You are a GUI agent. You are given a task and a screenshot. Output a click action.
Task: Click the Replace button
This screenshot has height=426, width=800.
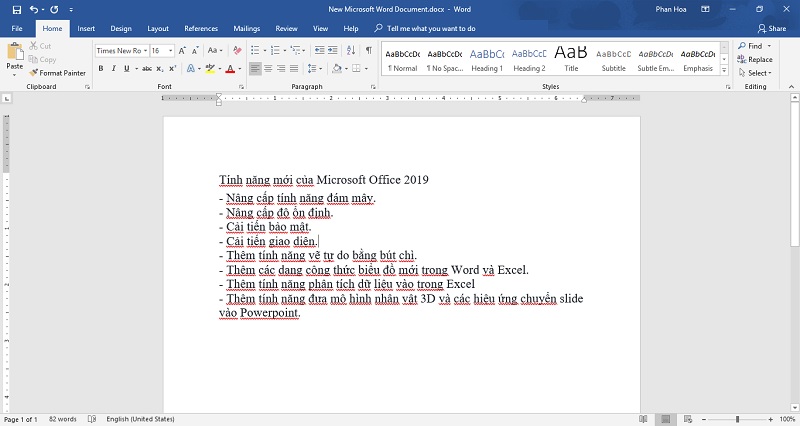[756, 59]
